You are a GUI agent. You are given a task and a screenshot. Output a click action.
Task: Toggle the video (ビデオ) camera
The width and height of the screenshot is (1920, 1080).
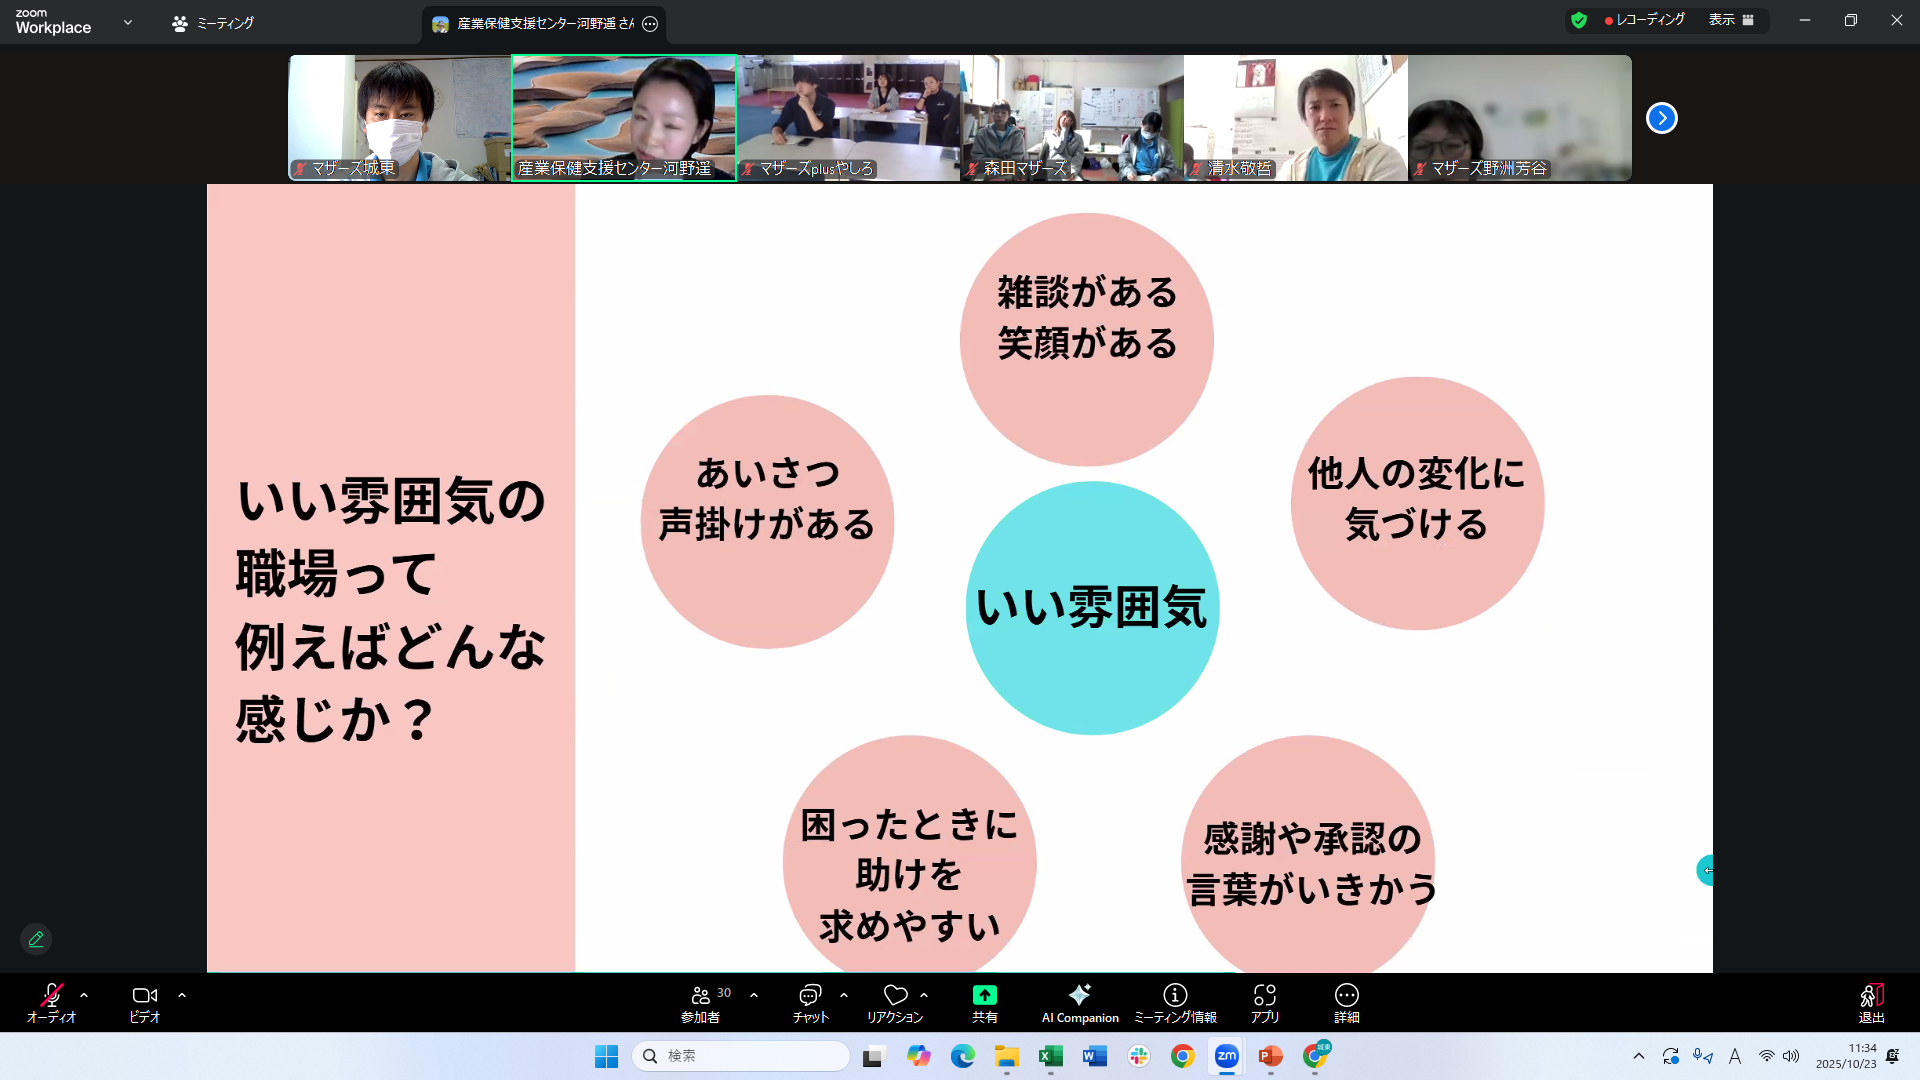144,1002
